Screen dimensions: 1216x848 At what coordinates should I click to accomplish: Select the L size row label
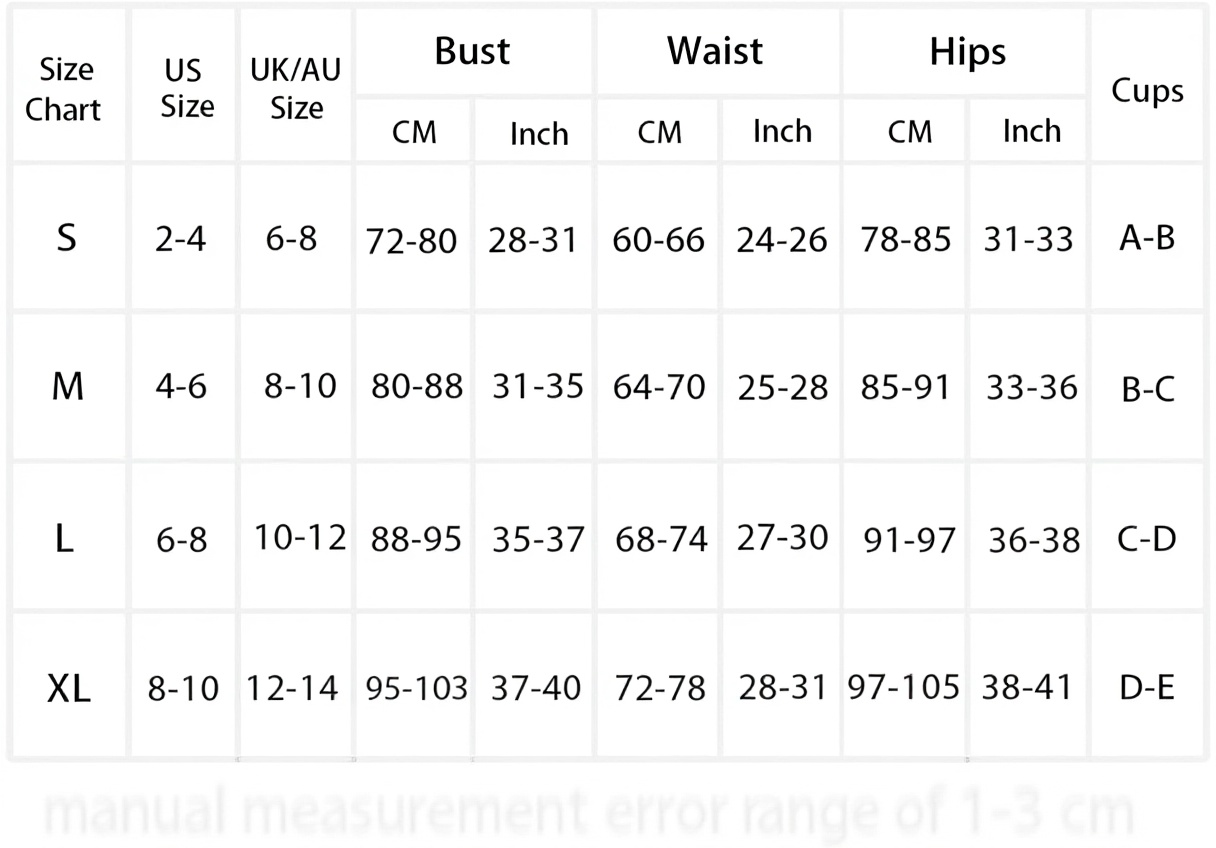[65, 539]
